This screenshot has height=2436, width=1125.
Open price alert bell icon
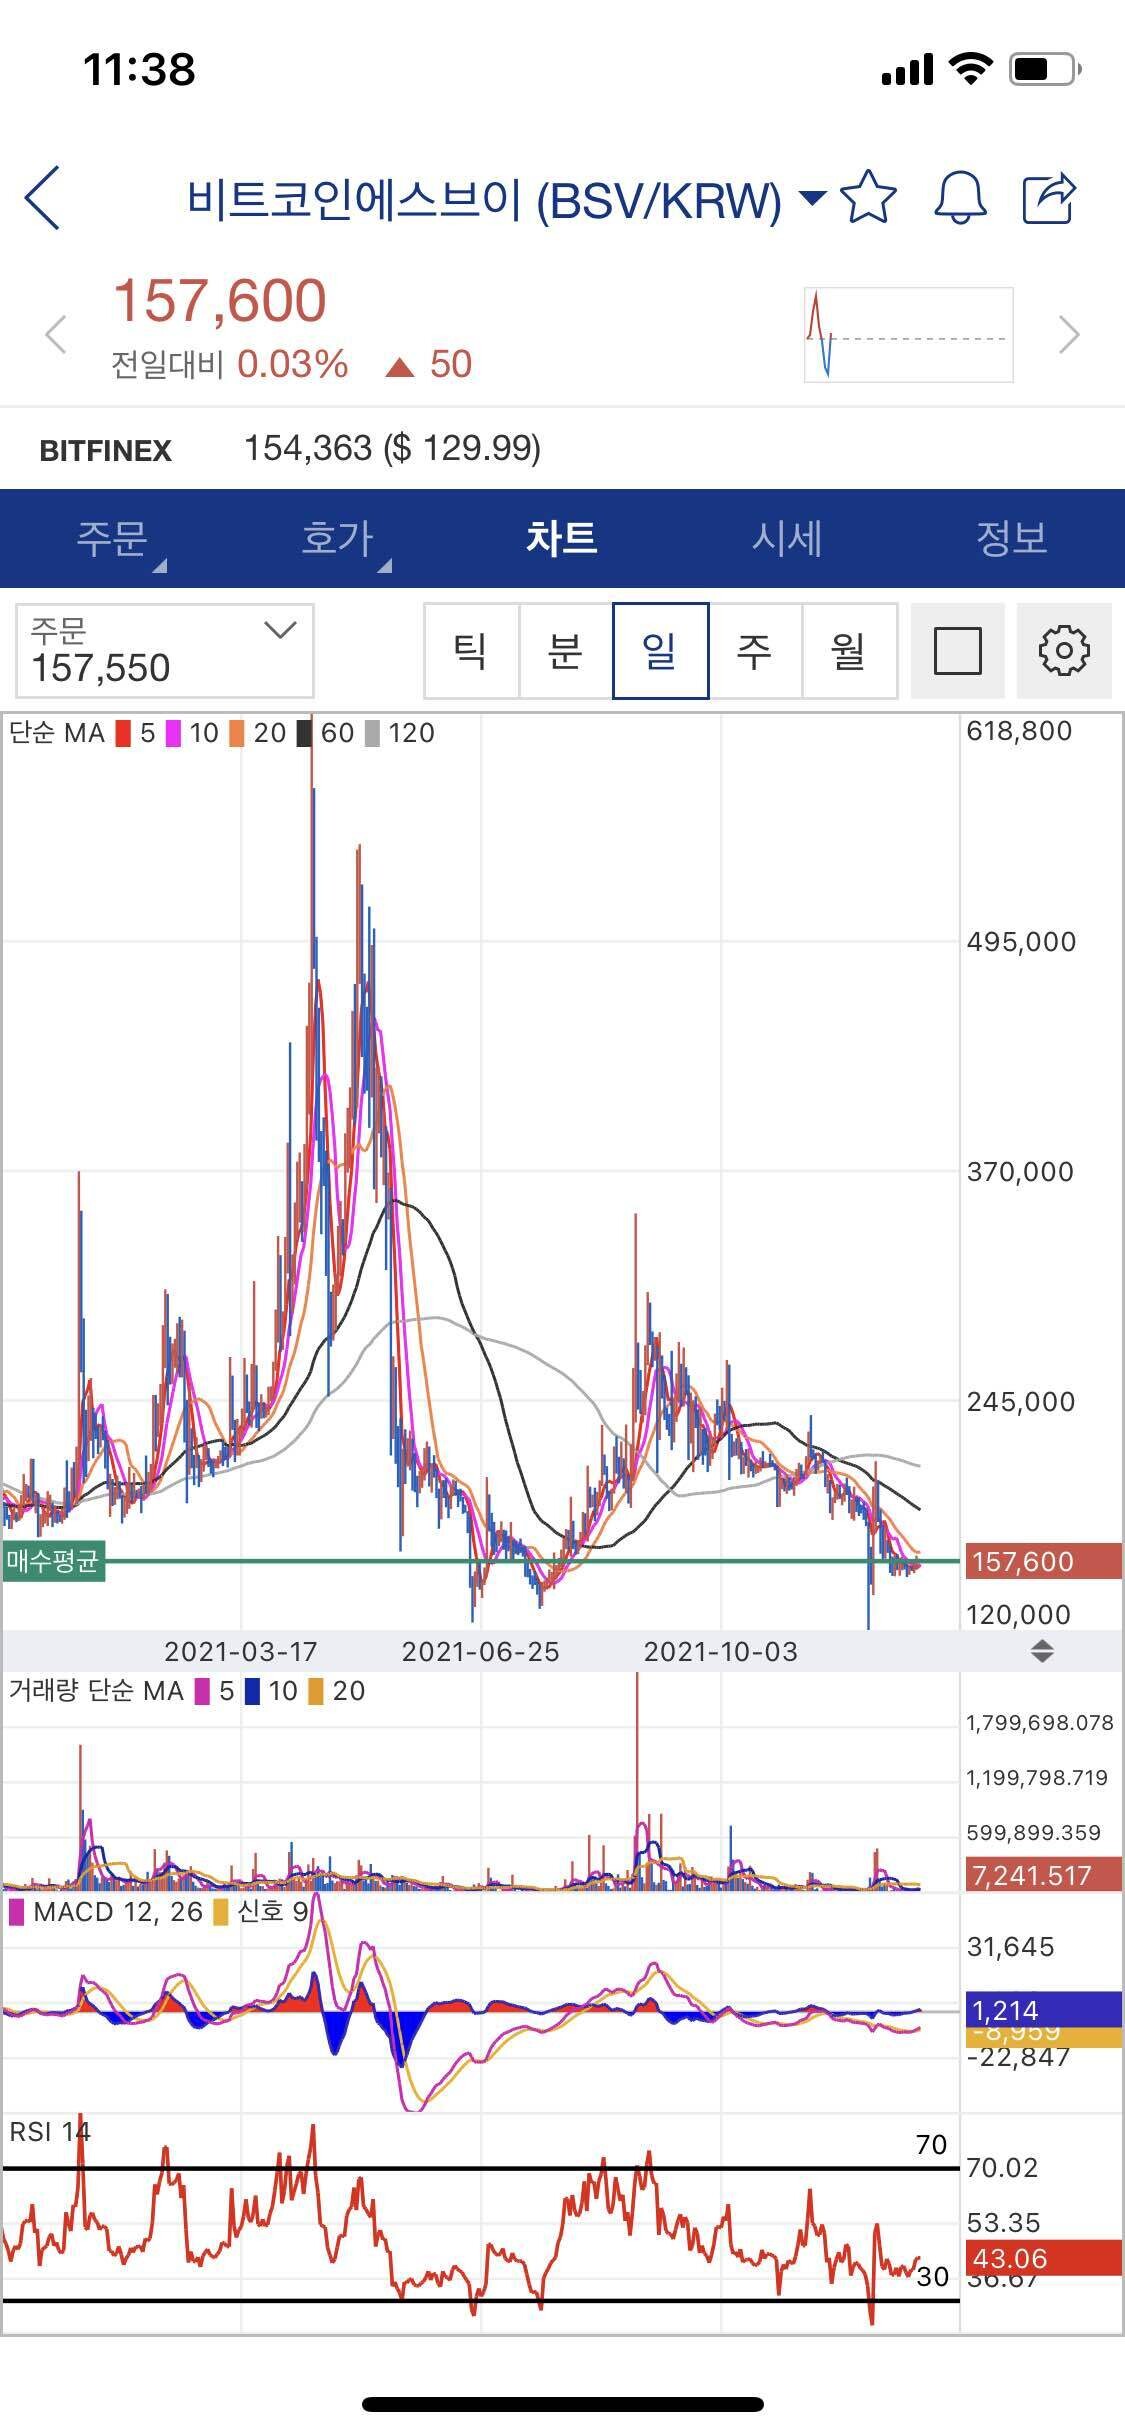(x=959, y=198)
